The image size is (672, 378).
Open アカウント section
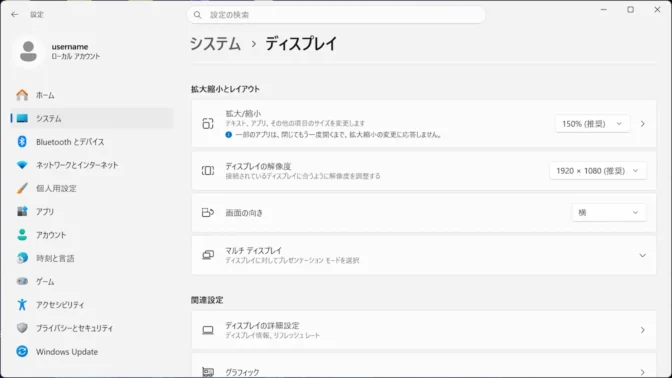92,235
